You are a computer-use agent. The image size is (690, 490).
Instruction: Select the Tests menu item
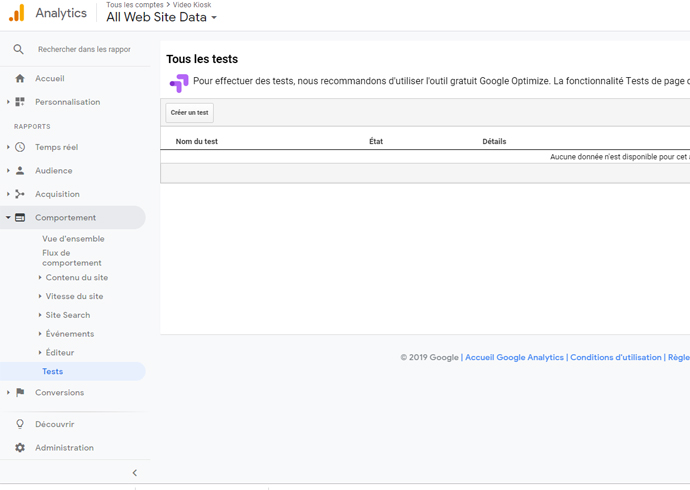coord(52,371)
